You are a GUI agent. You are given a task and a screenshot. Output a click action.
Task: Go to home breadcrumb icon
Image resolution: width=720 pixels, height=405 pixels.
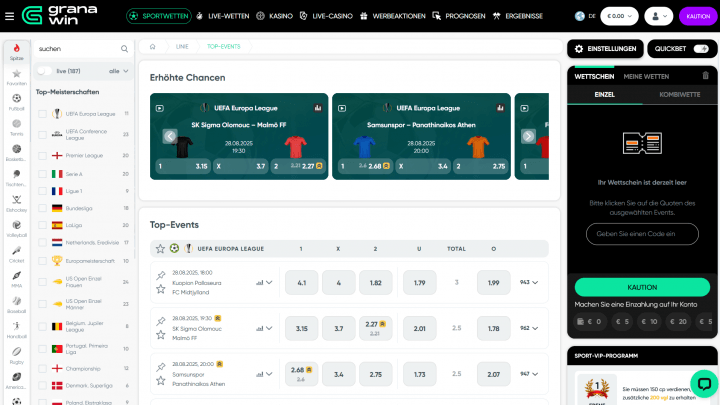152,46
